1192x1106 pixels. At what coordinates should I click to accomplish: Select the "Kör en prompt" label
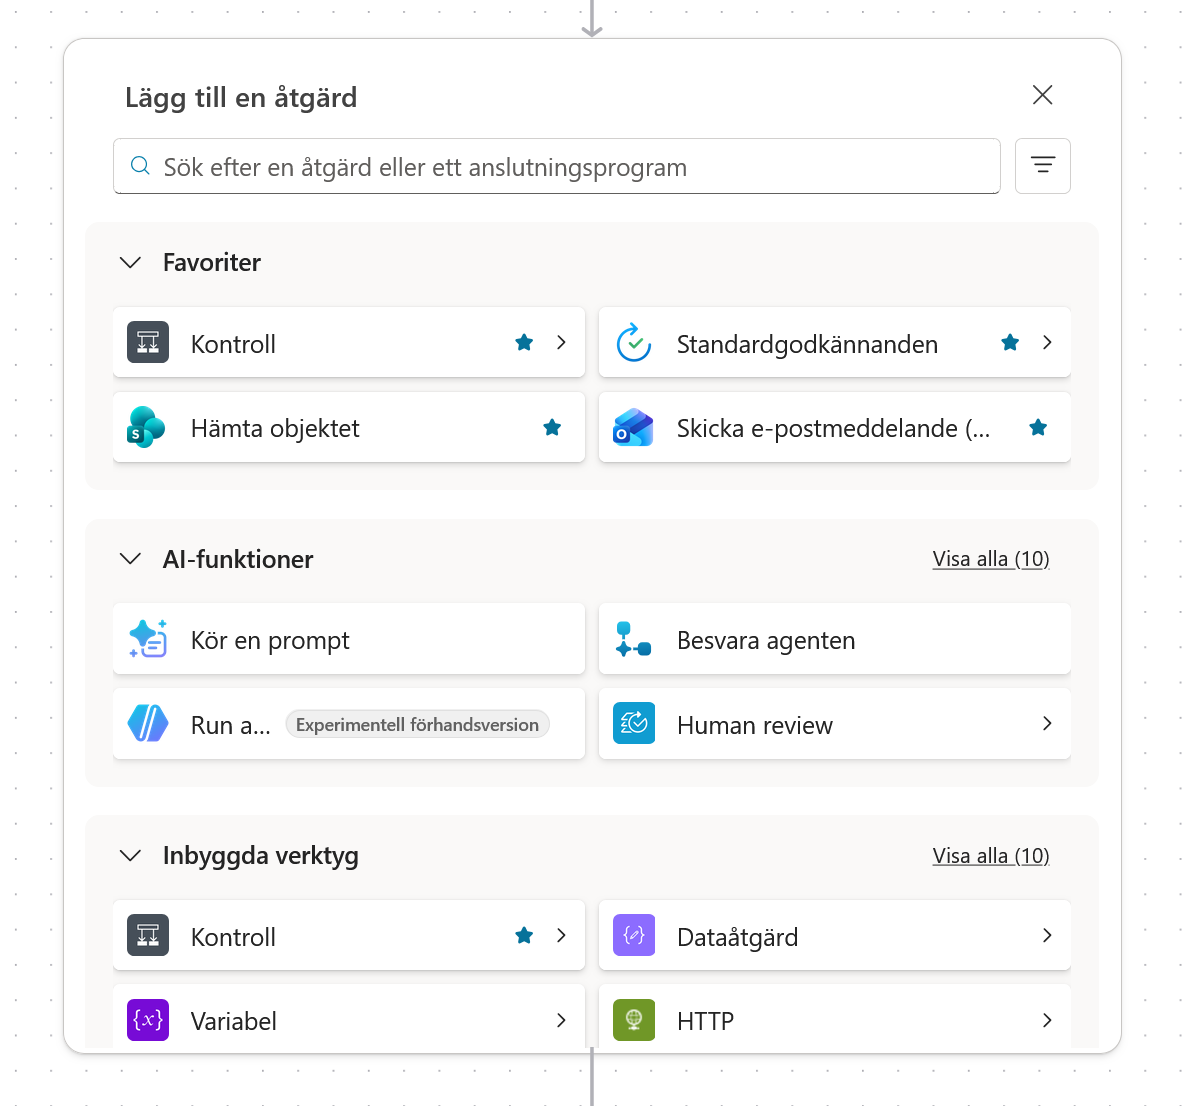[270, 640]
